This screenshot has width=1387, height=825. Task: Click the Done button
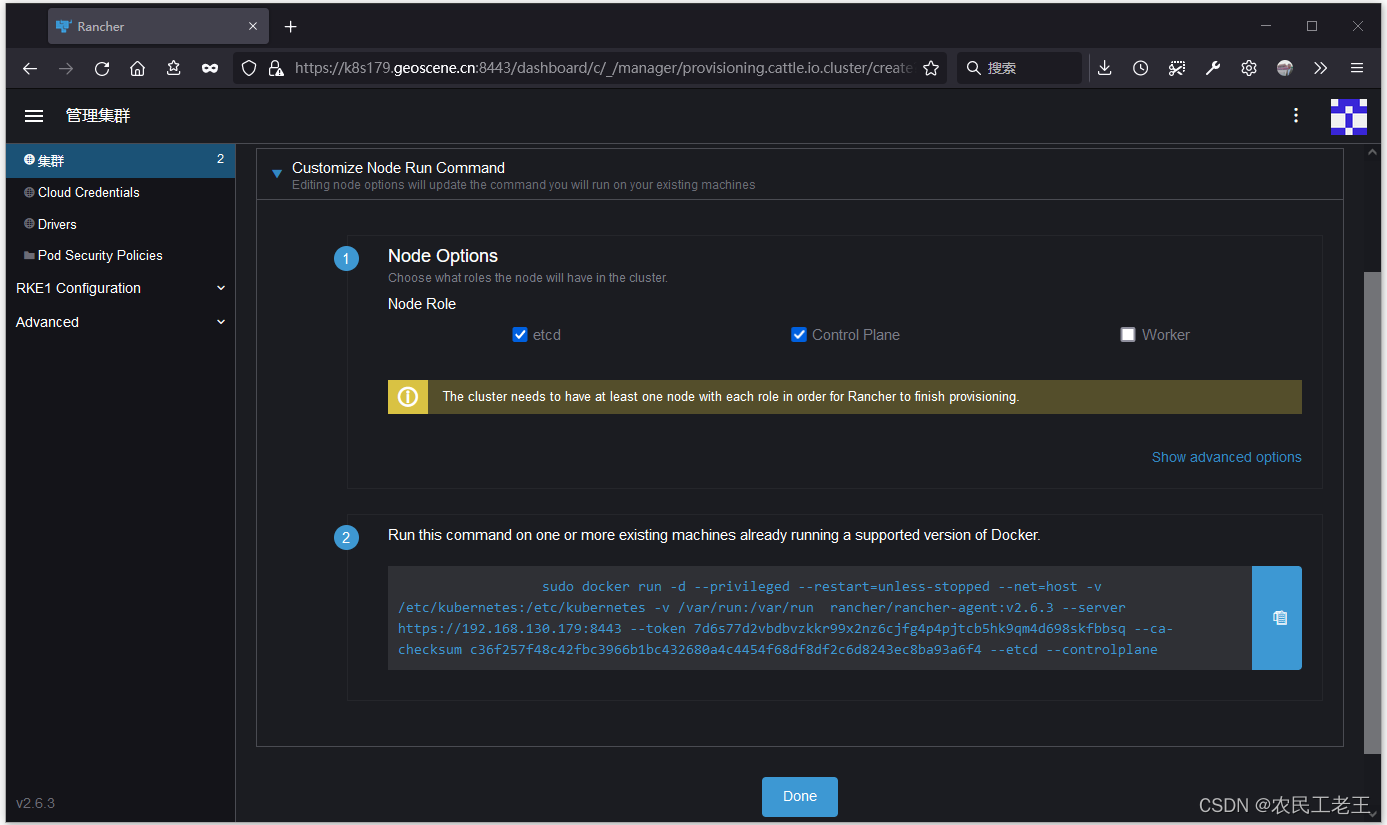pos(800,797)
